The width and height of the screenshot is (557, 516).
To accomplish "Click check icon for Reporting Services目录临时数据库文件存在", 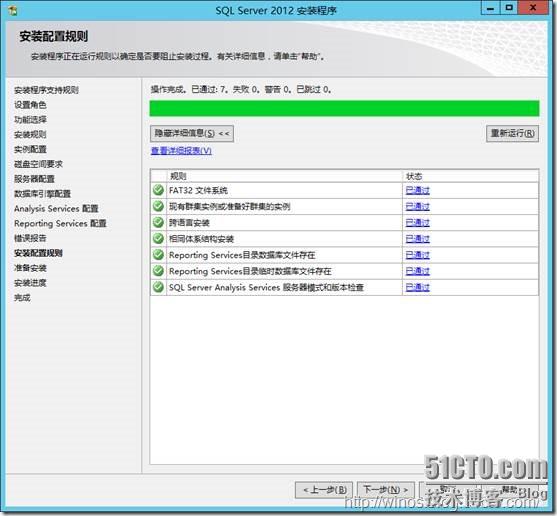I will point(158,271).
